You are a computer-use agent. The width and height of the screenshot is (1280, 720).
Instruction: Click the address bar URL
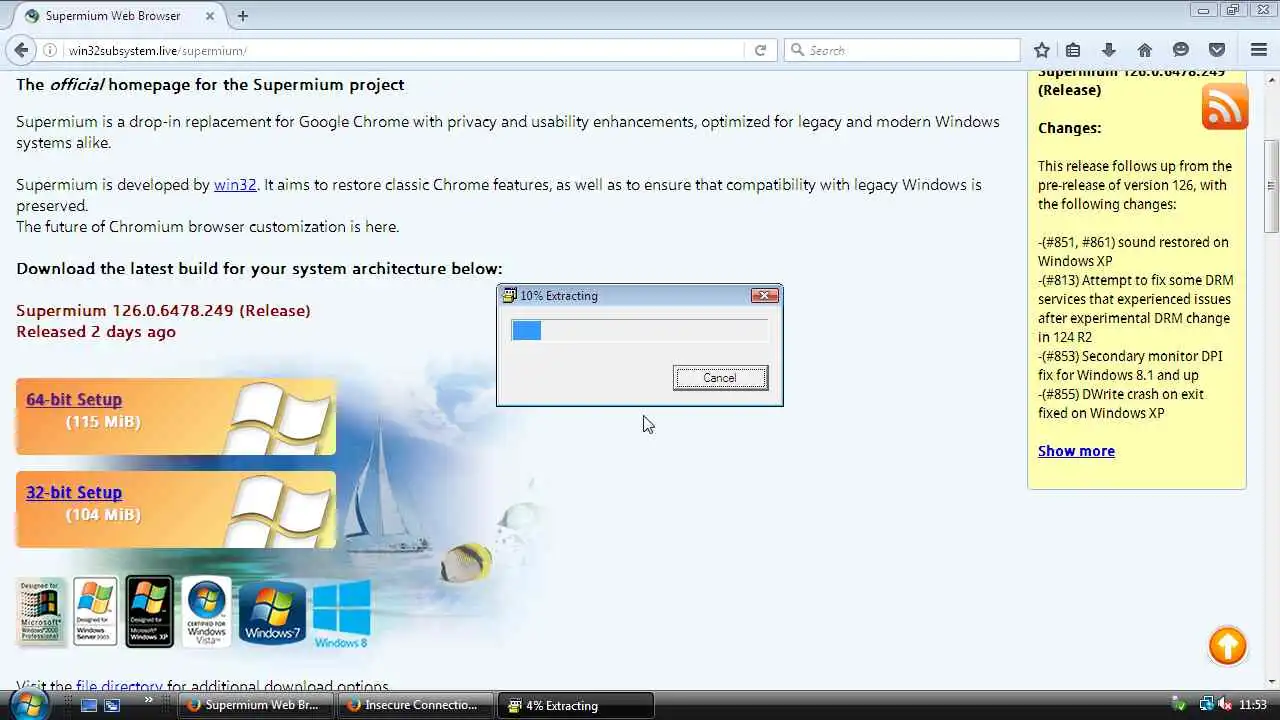point(157,50)
